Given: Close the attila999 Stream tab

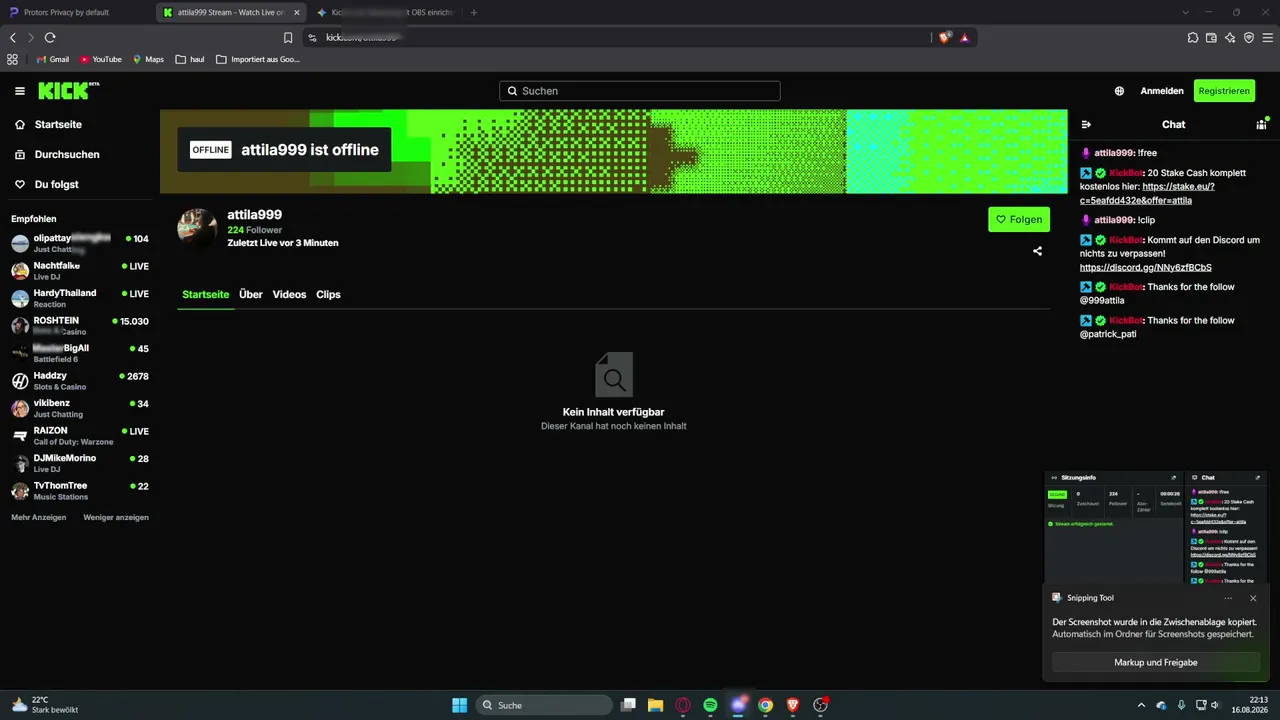Looking at the screenshot, I should pyautogui.click(x=296, y=13).
